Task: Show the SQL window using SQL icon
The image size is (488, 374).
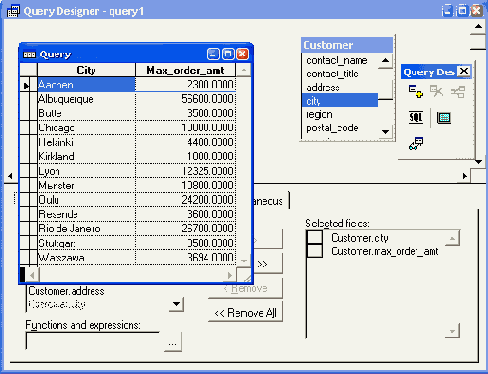Action: [x=416, y=117]
